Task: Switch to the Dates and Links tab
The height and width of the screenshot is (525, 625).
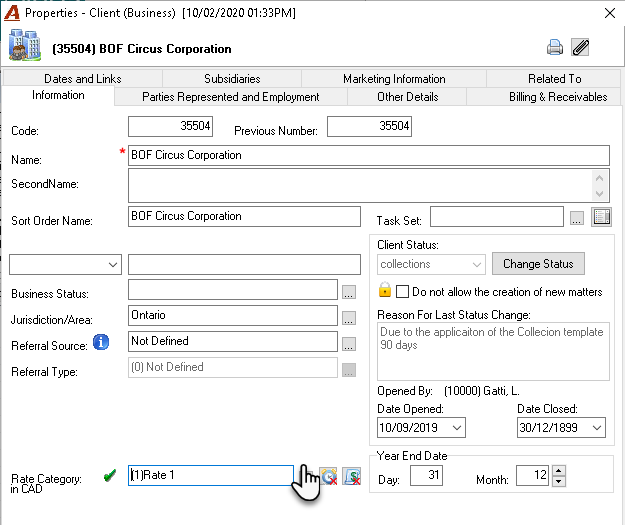Action: [x=83, y=79]
